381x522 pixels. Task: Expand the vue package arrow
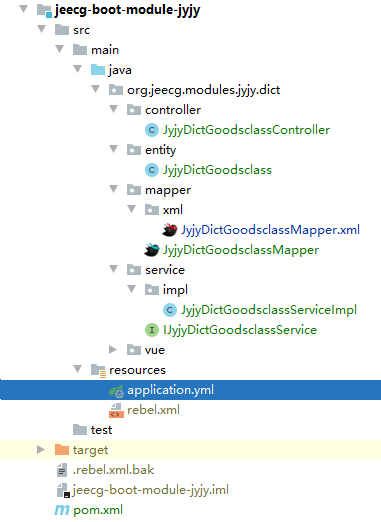pos(113,349)
